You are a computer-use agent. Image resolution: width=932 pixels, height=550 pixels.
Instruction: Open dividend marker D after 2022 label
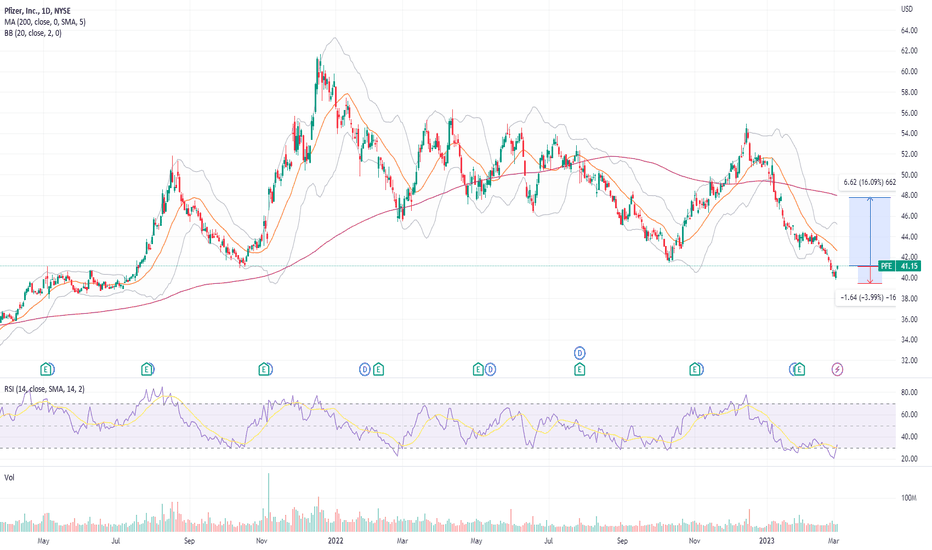point(365,370)
